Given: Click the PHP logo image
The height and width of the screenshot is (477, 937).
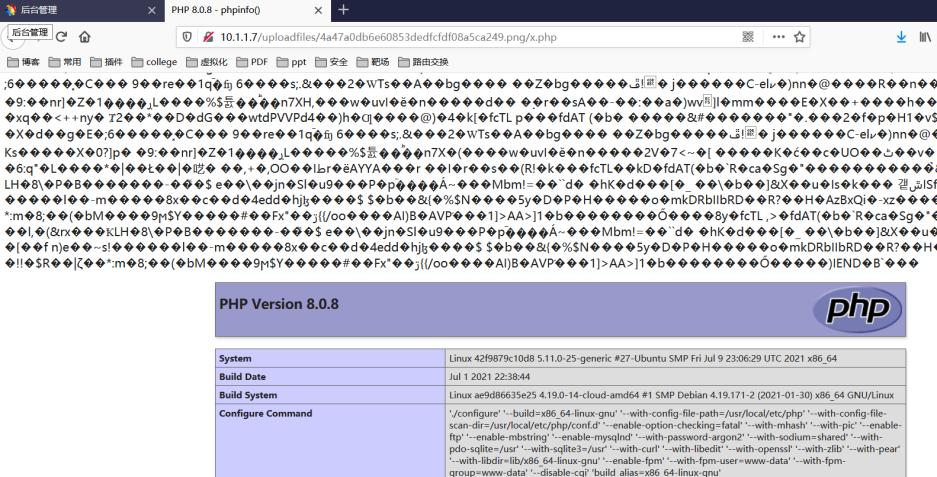Looking at the screenshot, I should point(858,309).
